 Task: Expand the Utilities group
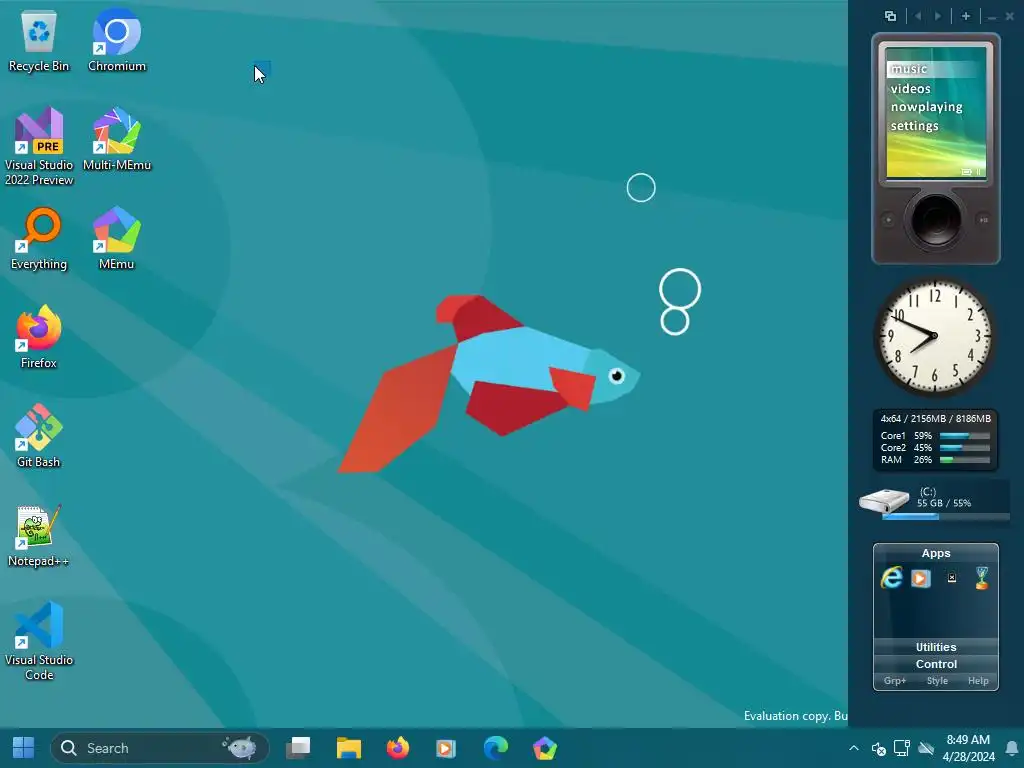coord(935,647)
